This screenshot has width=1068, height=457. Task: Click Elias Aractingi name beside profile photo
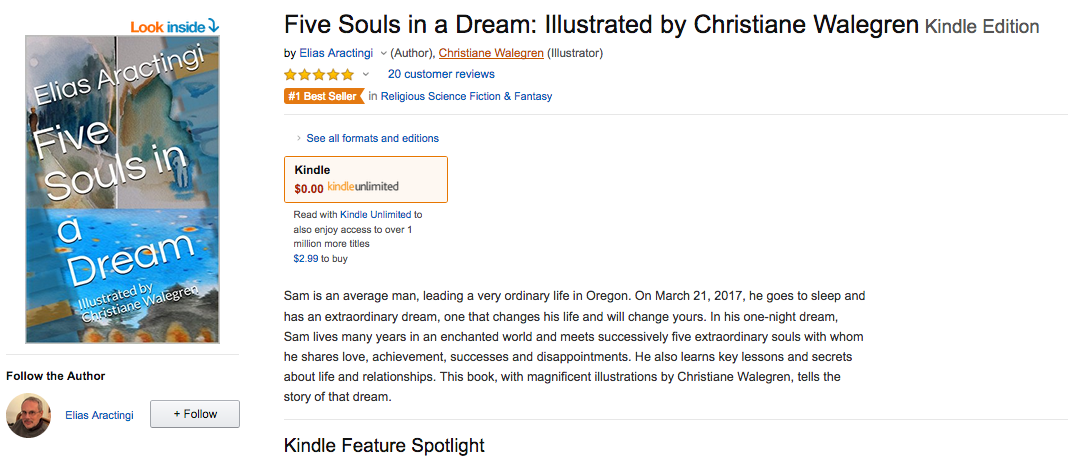(98, 415)
